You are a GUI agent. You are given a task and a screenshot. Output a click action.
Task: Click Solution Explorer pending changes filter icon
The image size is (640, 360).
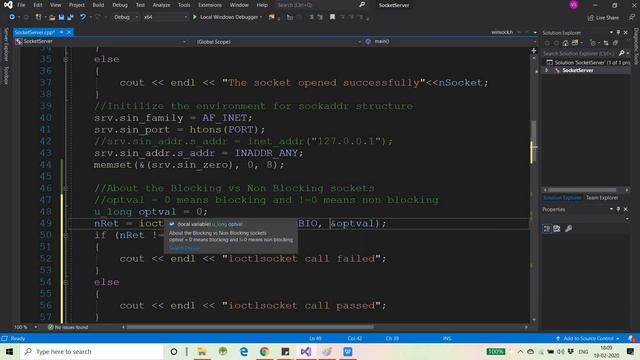coord(593,43)
